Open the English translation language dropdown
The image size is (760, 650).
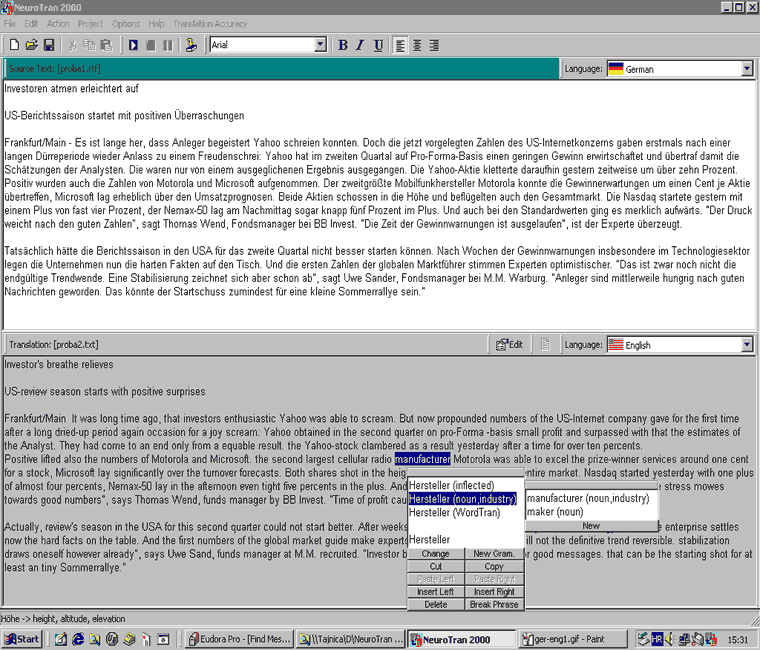click(747, 345)
